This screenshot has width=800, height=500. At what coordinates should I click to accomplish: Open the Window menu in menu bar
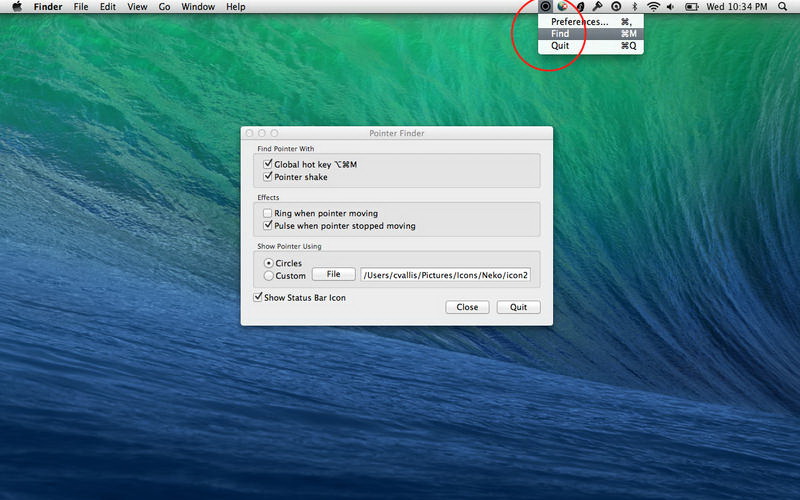pyautogui.click(x=198, y=7)
